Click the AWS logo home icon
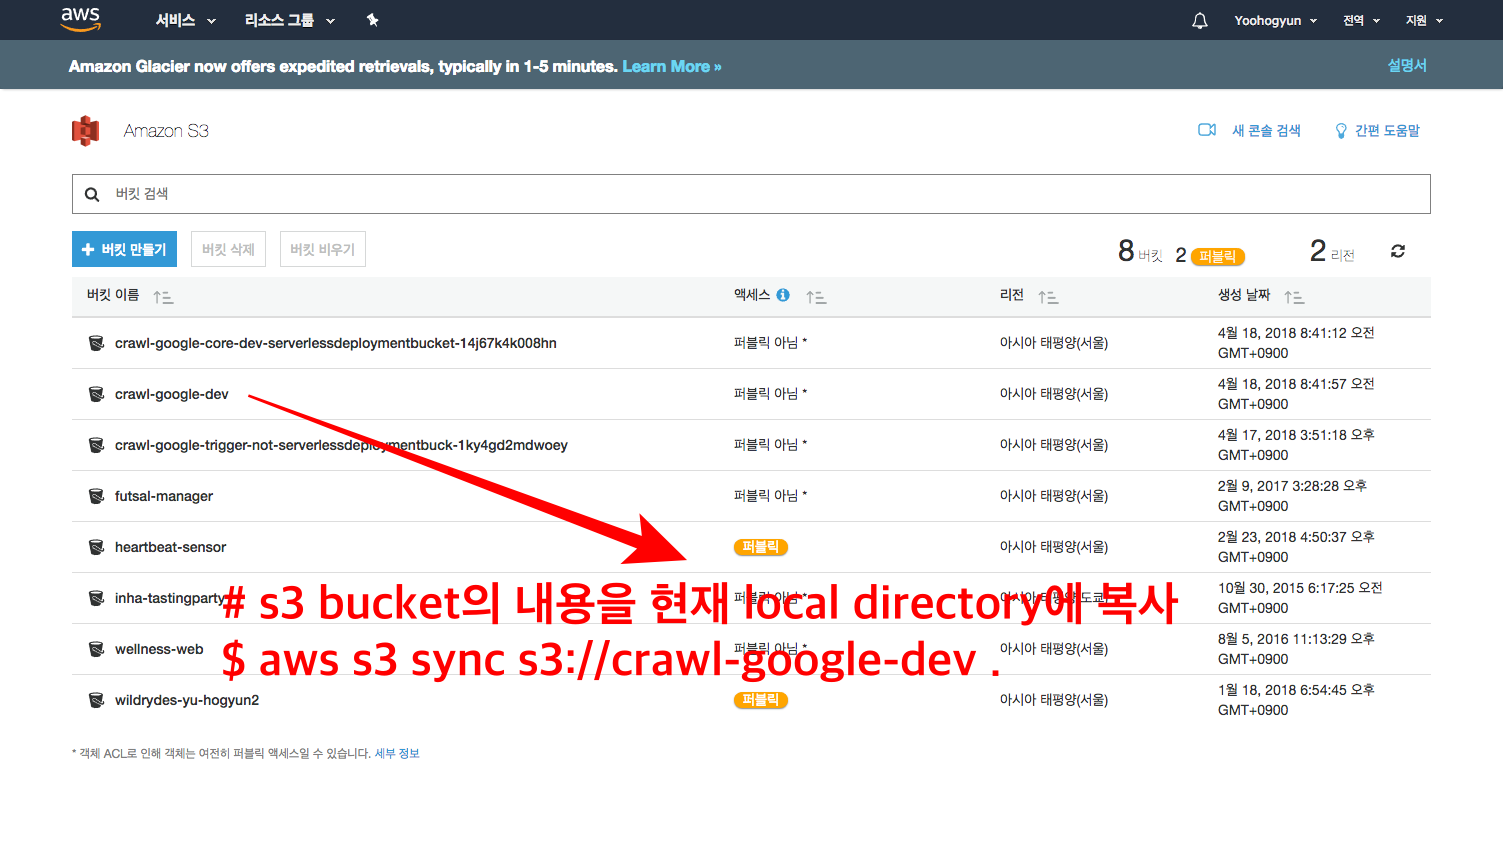The image size is (1503, 847). (x=81, y=19)
